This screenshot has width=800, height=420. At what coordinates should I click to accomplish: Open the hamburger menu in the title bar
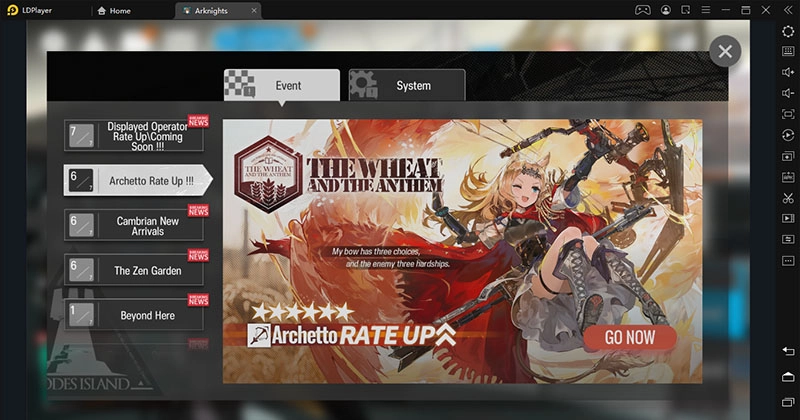click(706, 10)
